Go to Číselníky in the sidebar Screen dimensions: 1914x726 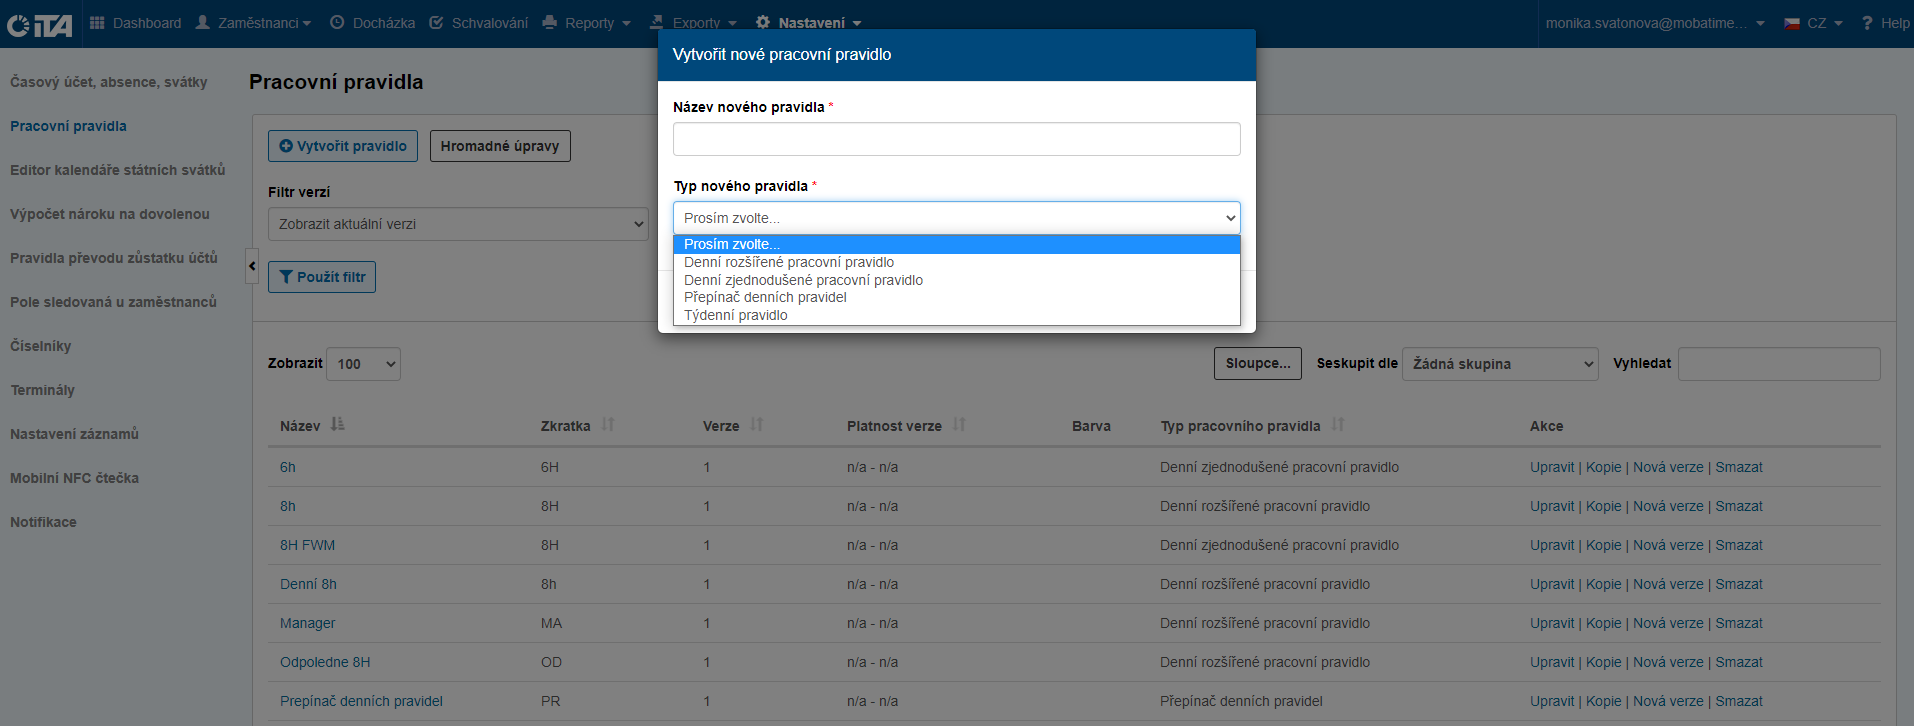click(x=41, y=346)
